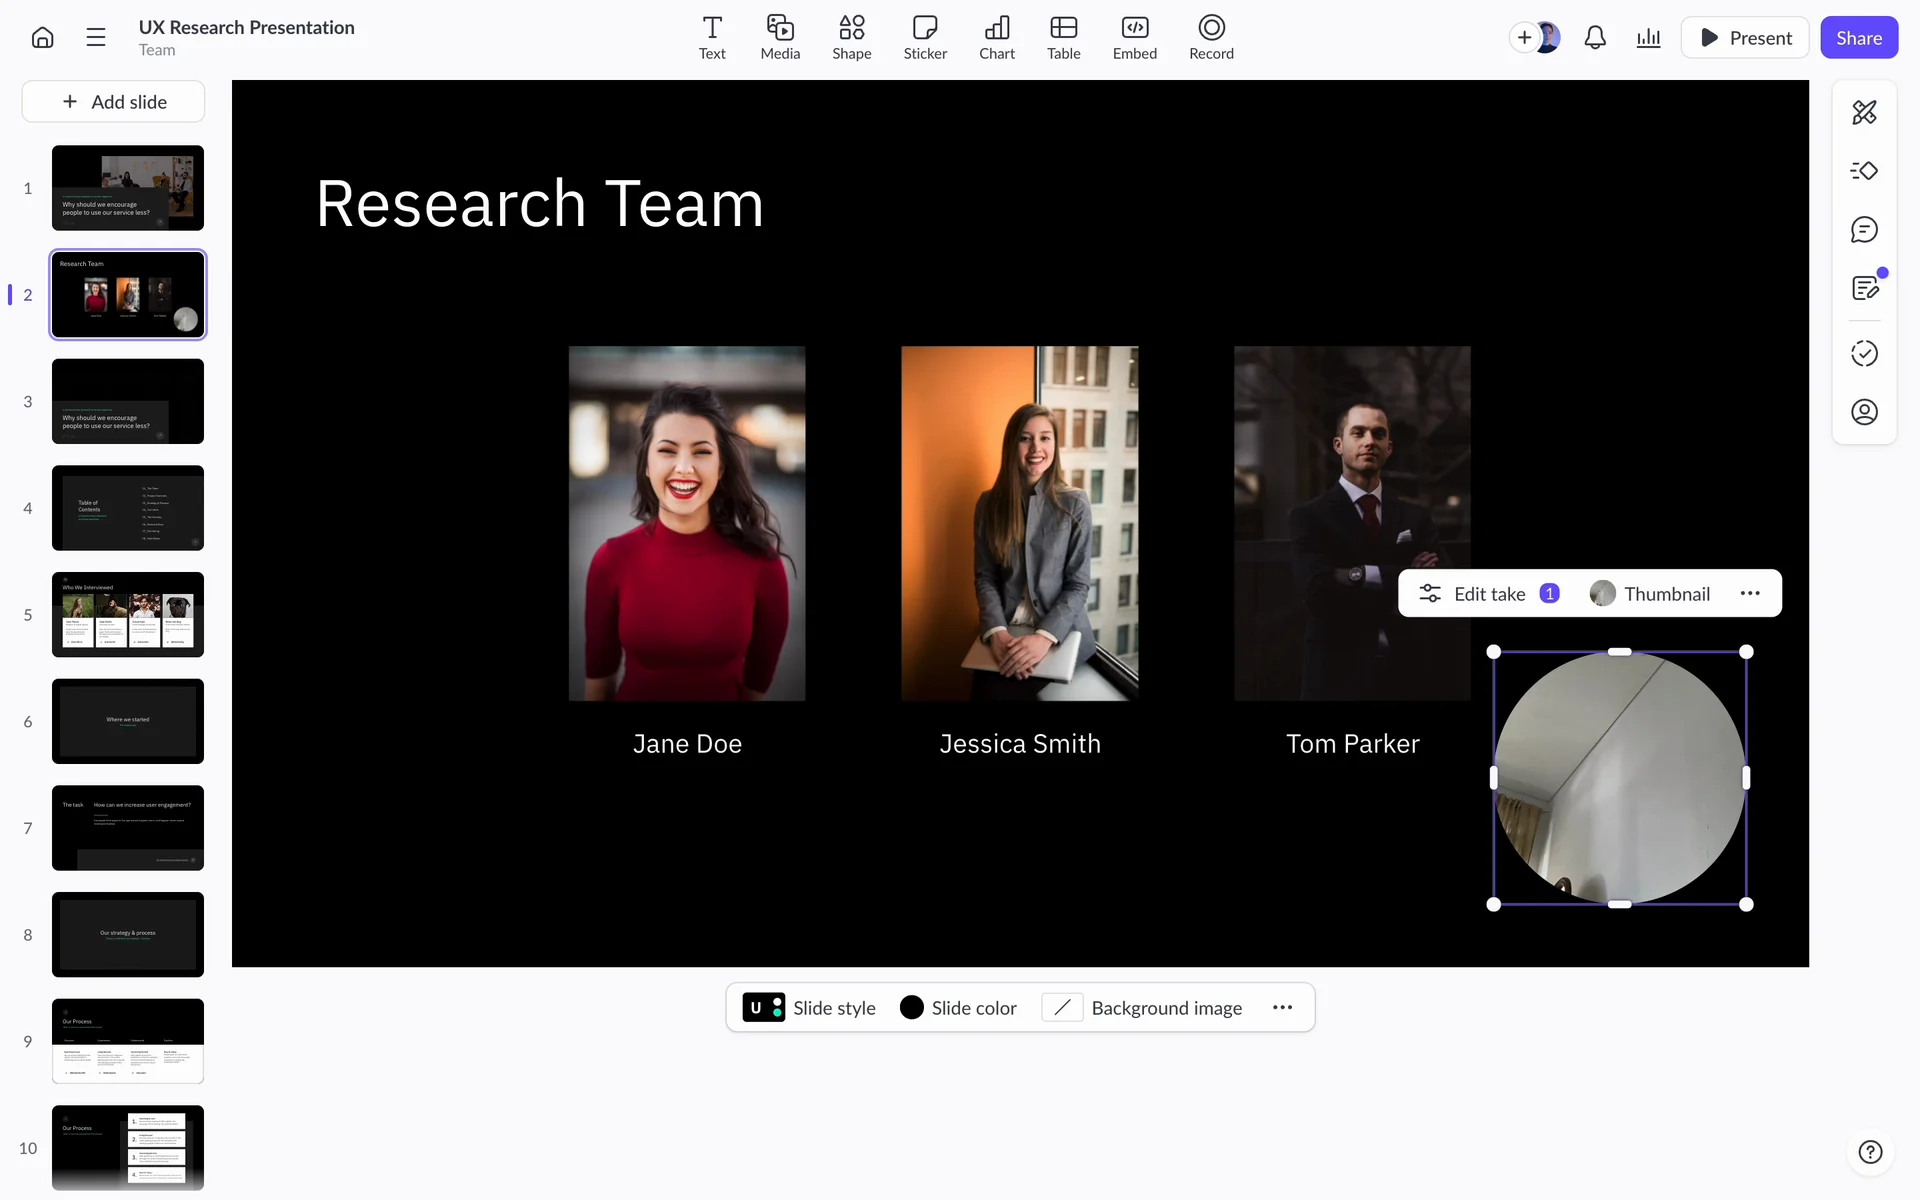Click the Share button

point(1858,38)
